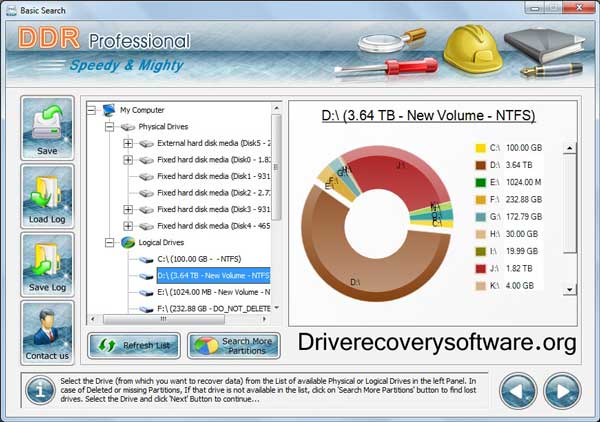Click the red J:\ legend swatch
The width and height of the screenshot is (600, 422).
click(480, 269)
